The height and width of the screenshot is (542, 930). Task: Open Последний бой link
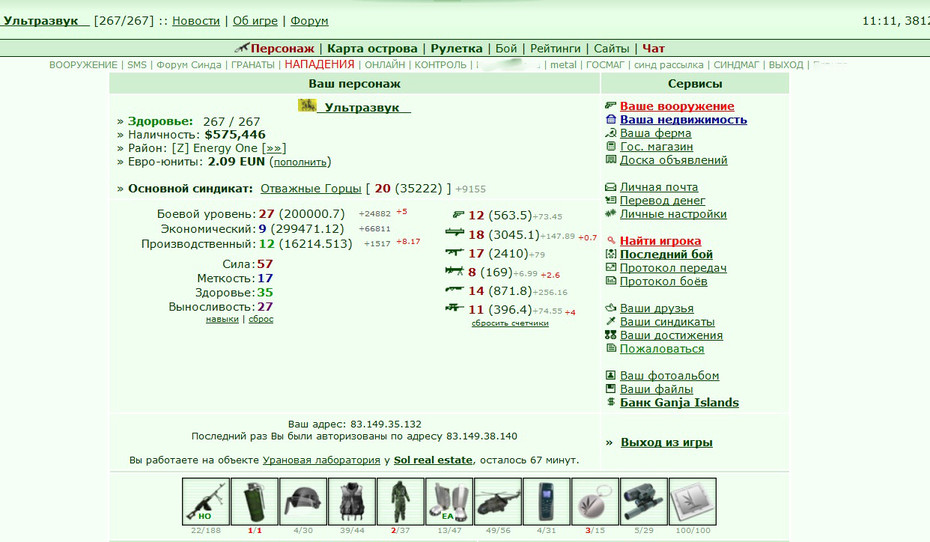point(666,254)
